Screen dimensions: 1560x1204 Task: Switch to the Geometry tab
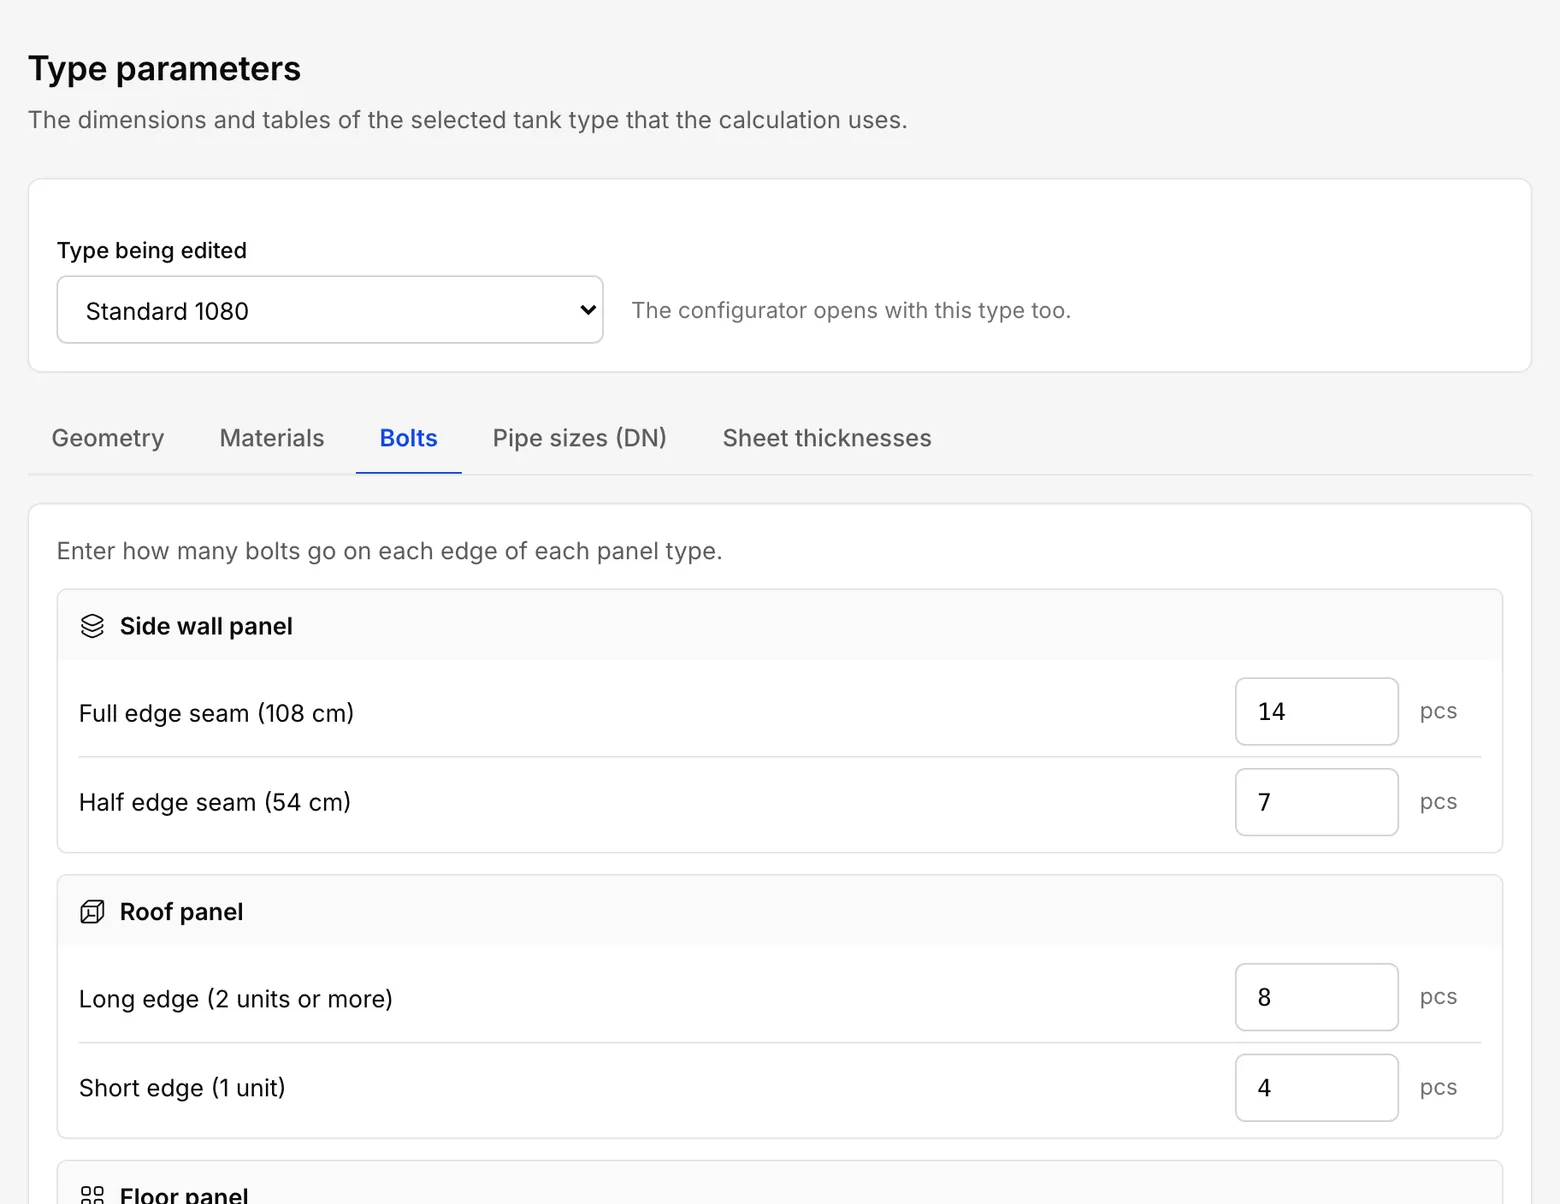[108, 438]
